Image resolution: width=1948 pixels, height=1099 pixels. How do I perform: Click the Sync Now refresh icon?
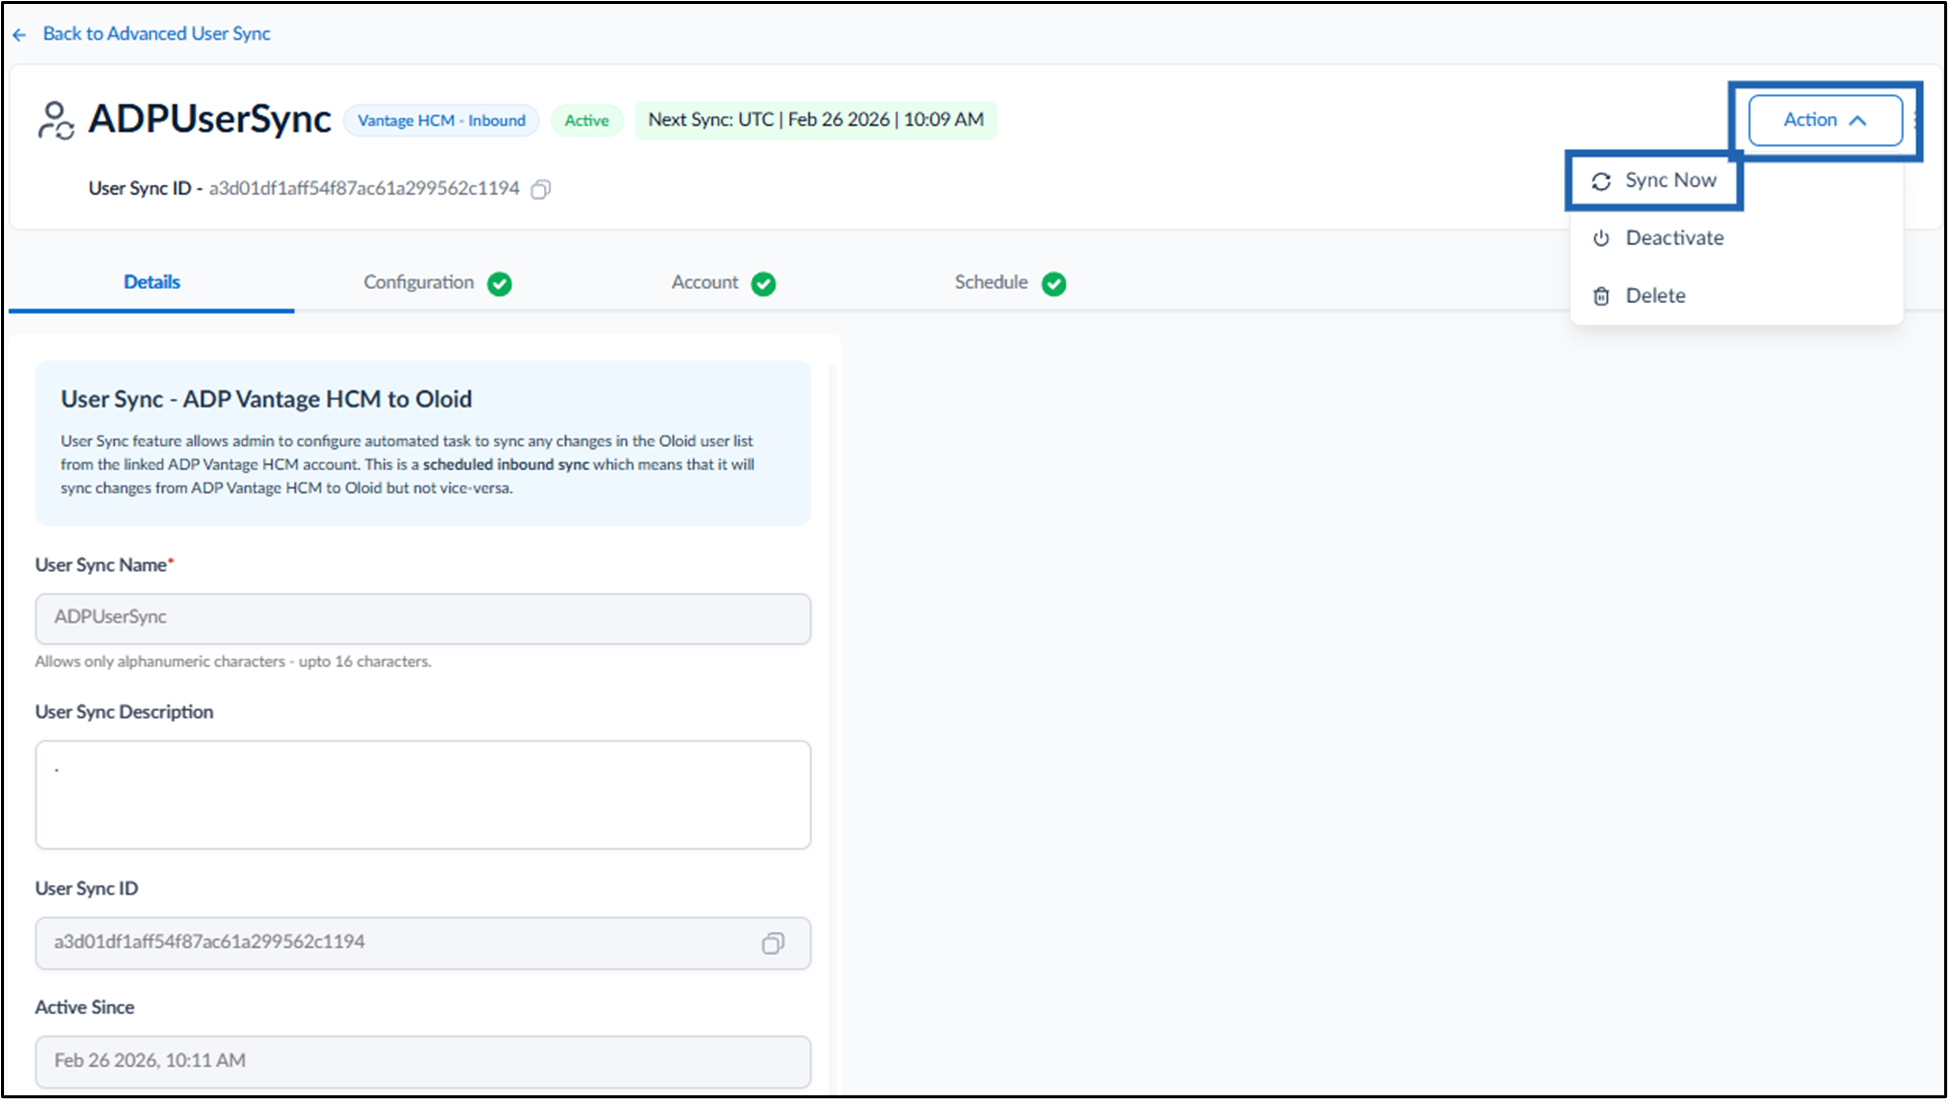tap(1601, 181)
